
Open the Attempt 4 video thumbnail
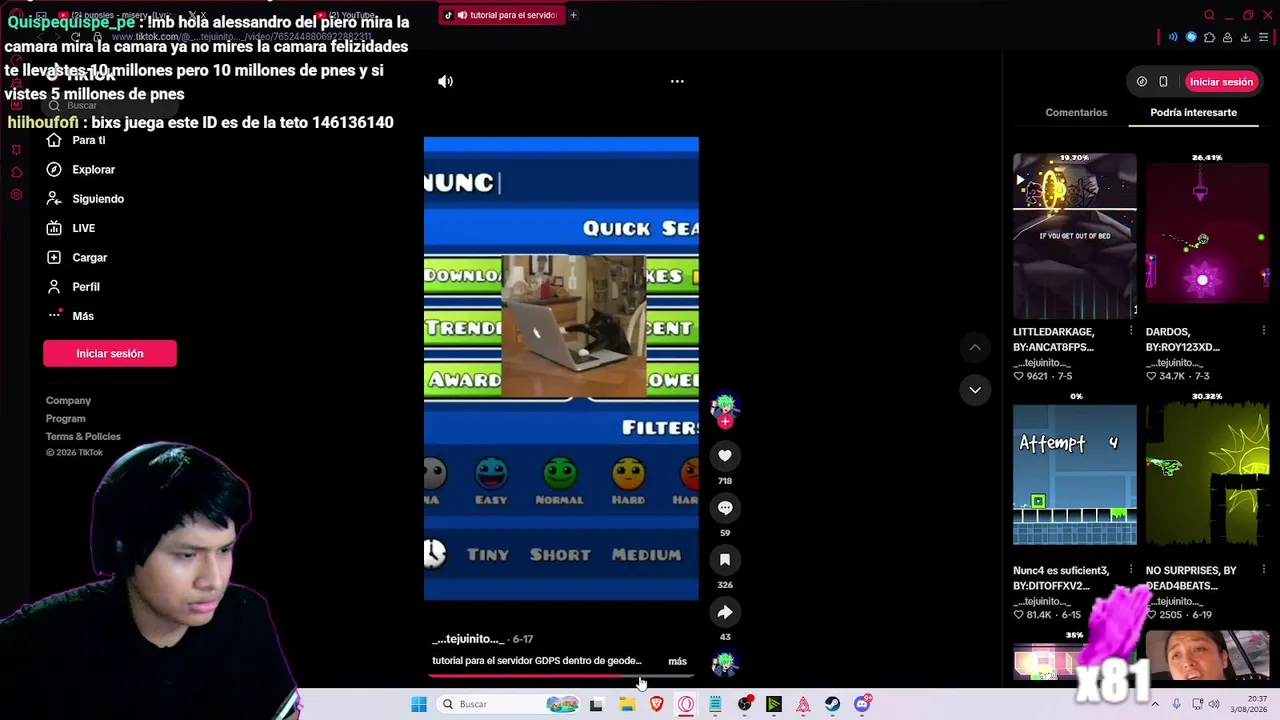pos(1075,475)
